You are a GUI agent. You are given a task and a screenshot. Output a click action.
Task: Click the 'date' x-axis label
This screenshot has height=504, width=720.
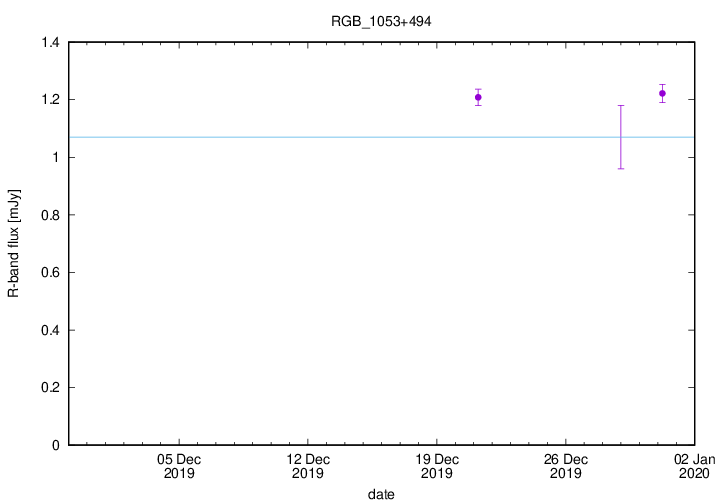click(x=381, y=494)
